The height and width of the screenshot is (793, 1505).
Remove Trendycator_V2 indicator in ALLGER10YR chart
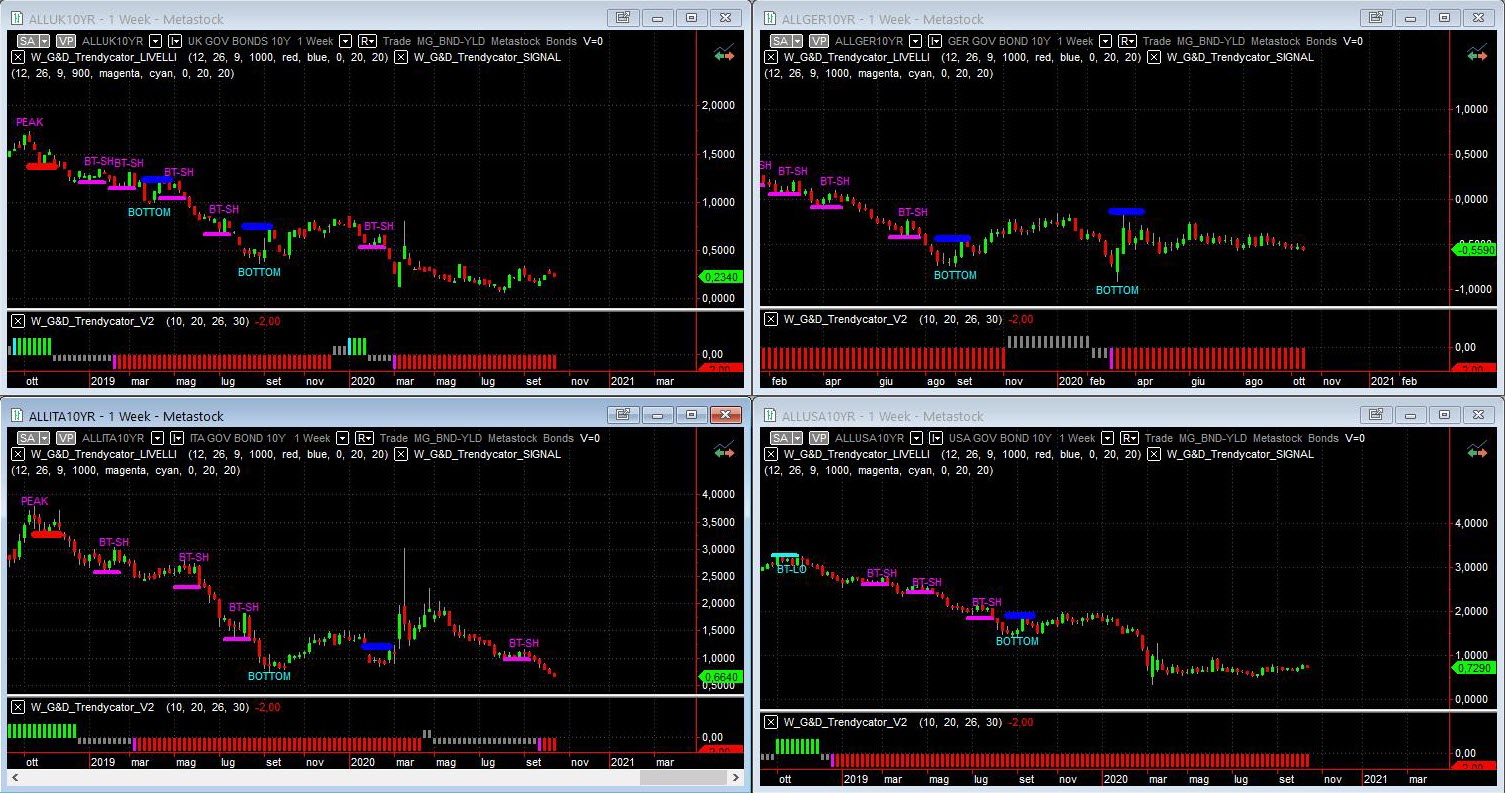770,319
